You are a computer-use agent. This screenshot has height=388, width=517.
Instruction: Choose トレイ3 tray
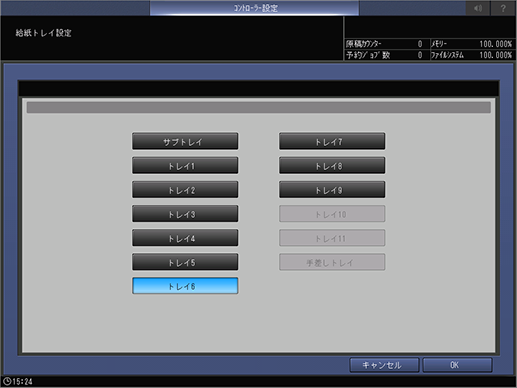click(x=185, y=214)
